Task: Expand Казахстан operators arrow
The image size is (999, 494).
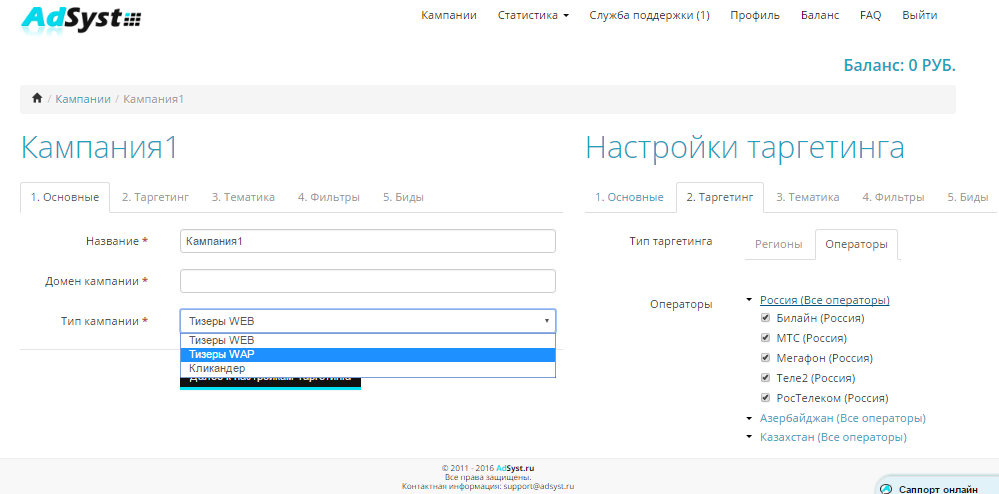Action: tap(748, 438)
